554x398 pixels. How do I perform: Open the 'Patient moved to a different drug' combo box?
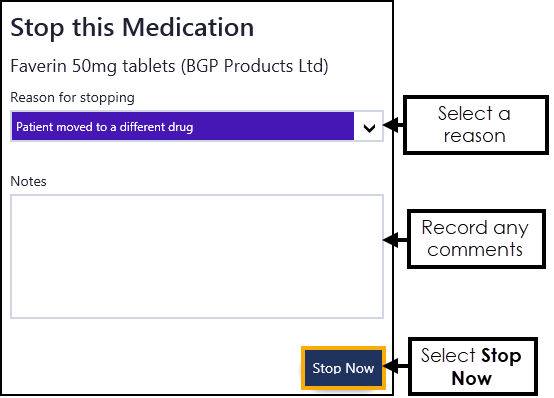point(197,126)
